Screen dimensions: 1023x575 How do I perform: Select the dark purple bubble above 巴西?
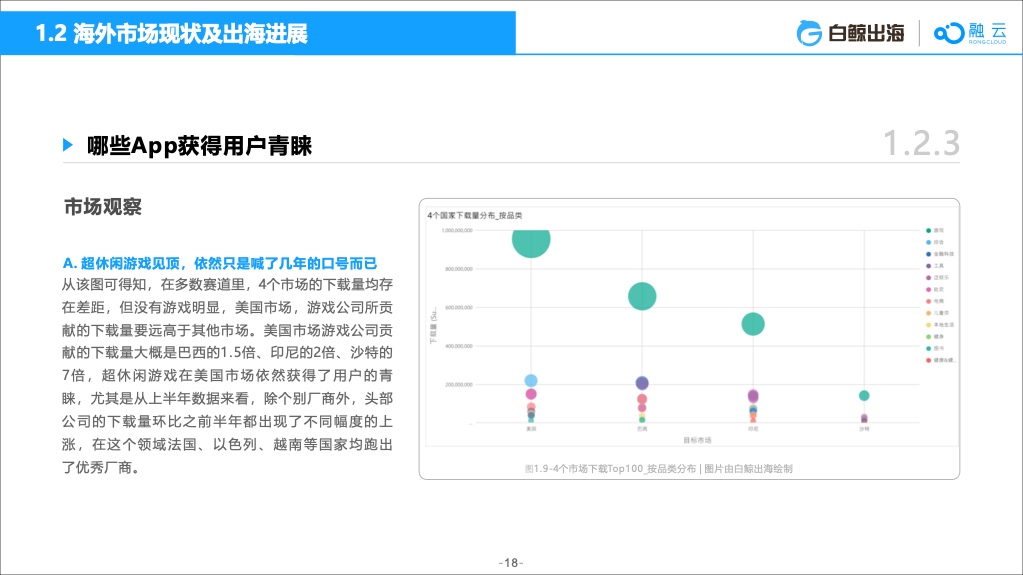pos(642,383)
